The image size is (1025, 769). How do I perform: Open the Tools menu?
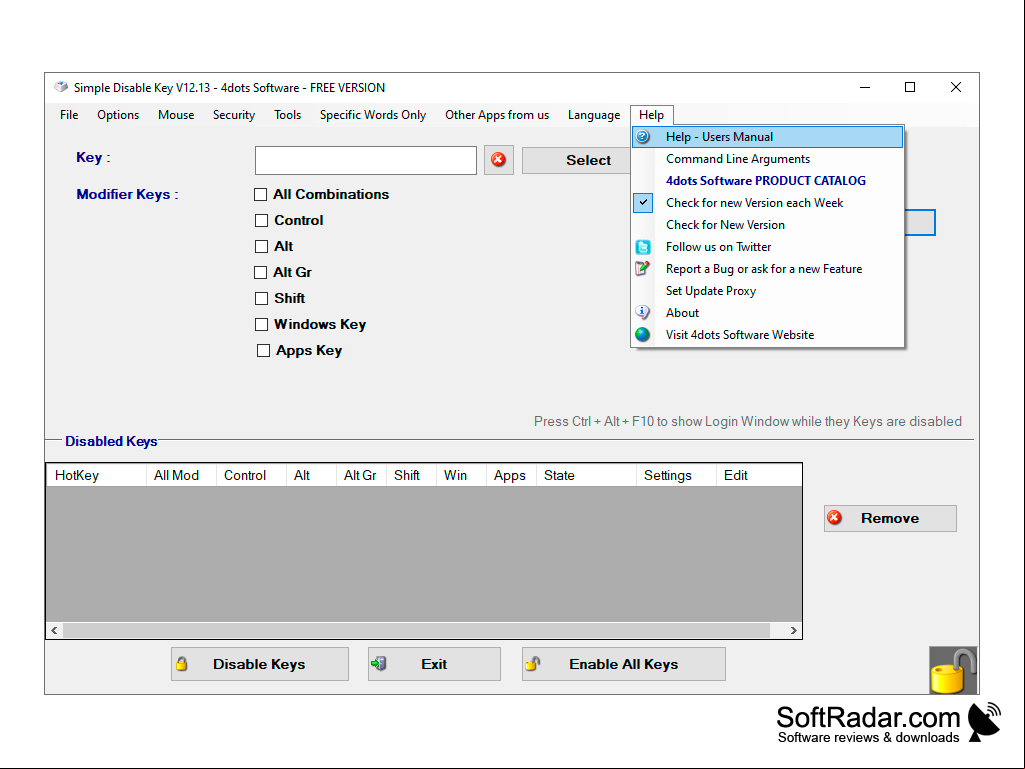click(288, 115)
